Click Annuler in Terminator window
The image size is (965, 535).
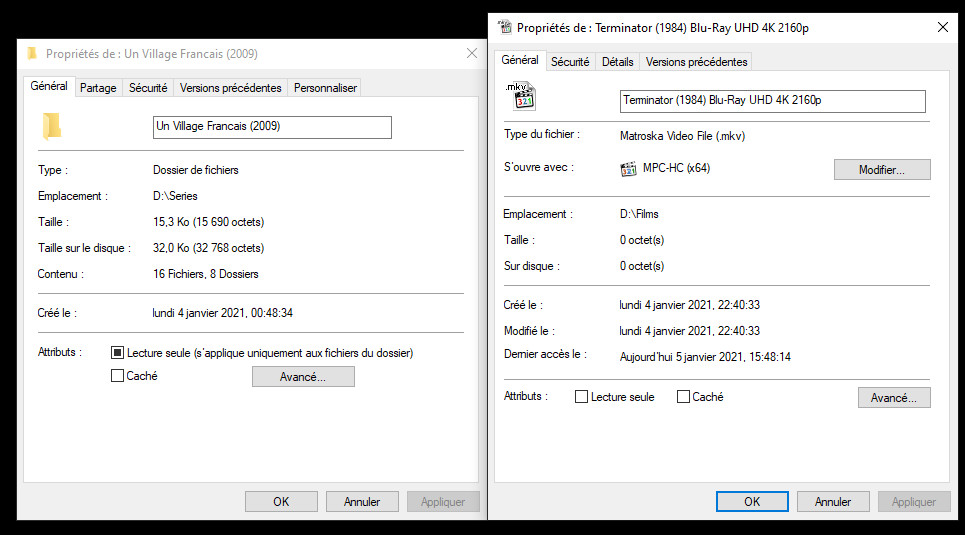(x=833, y=502)
